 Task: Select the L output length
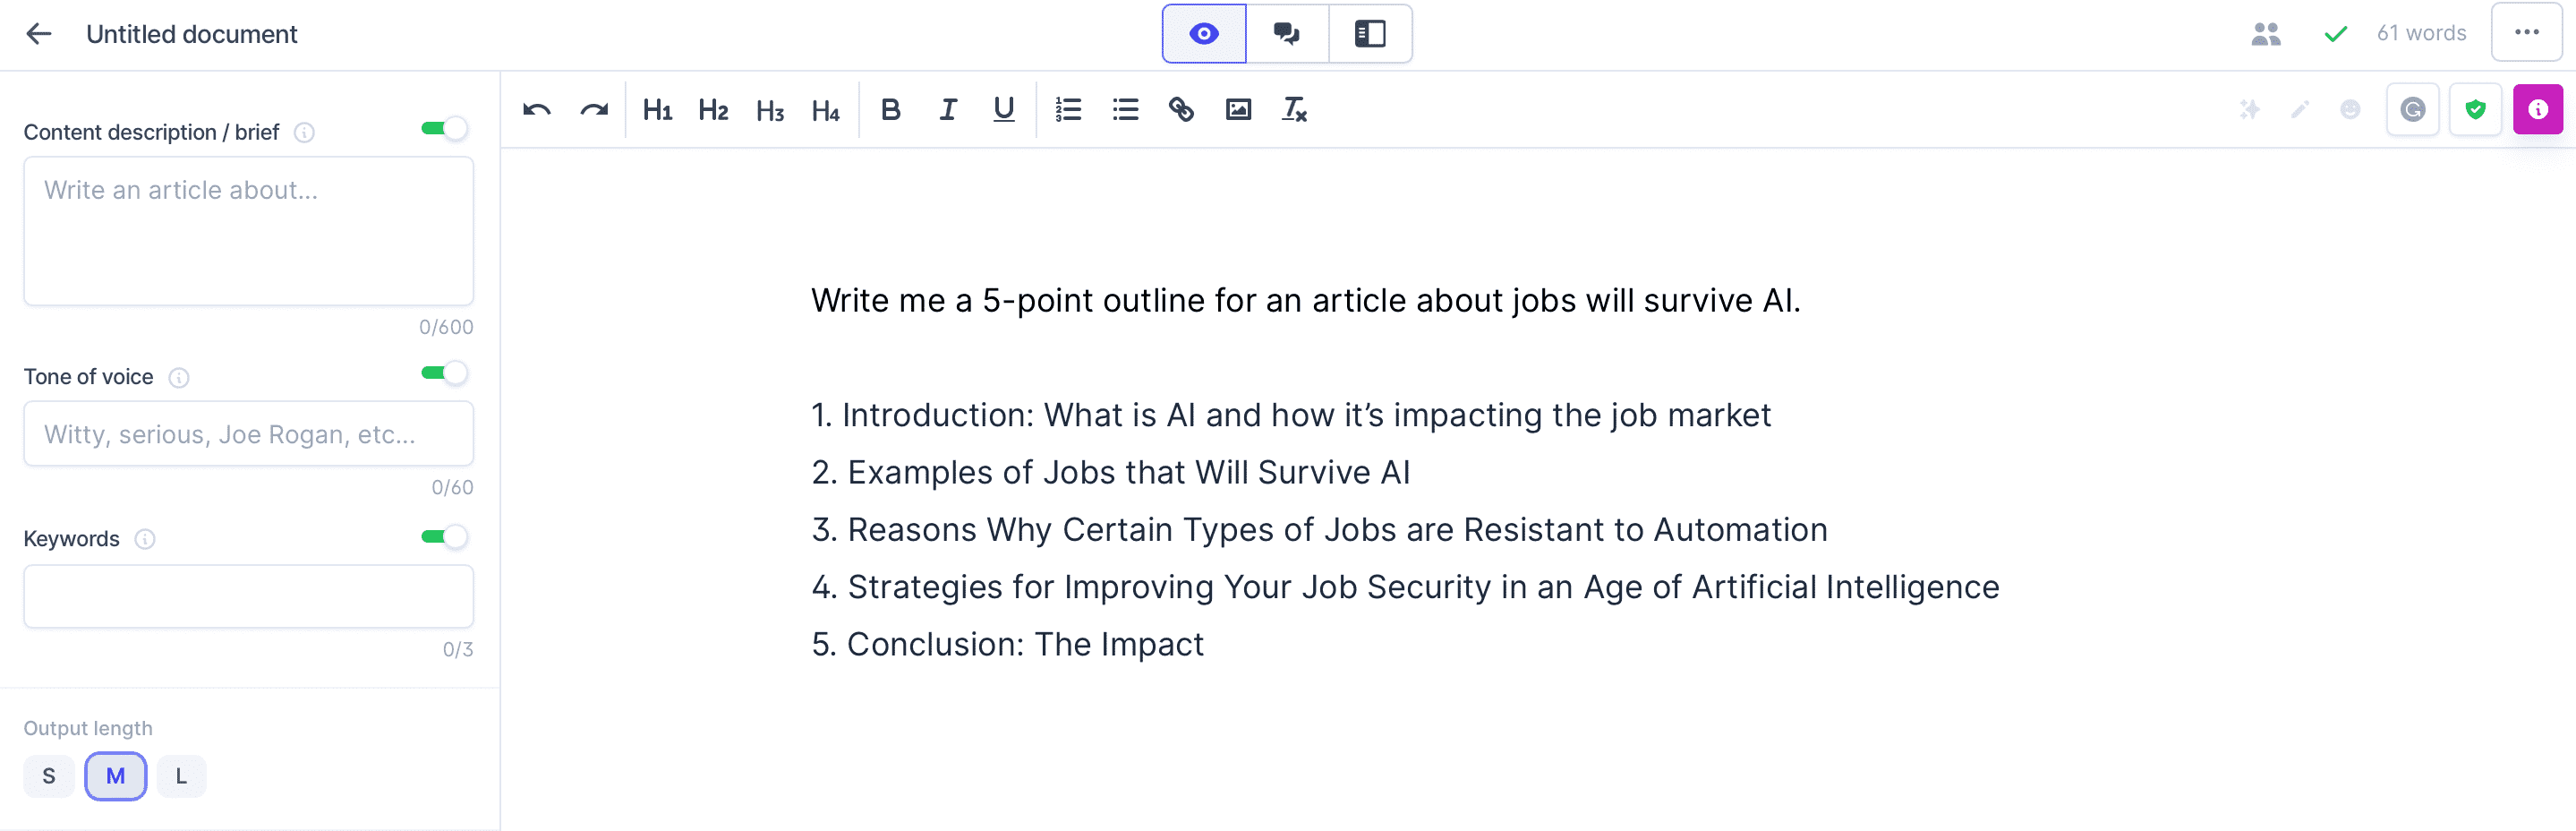(181, 776)
